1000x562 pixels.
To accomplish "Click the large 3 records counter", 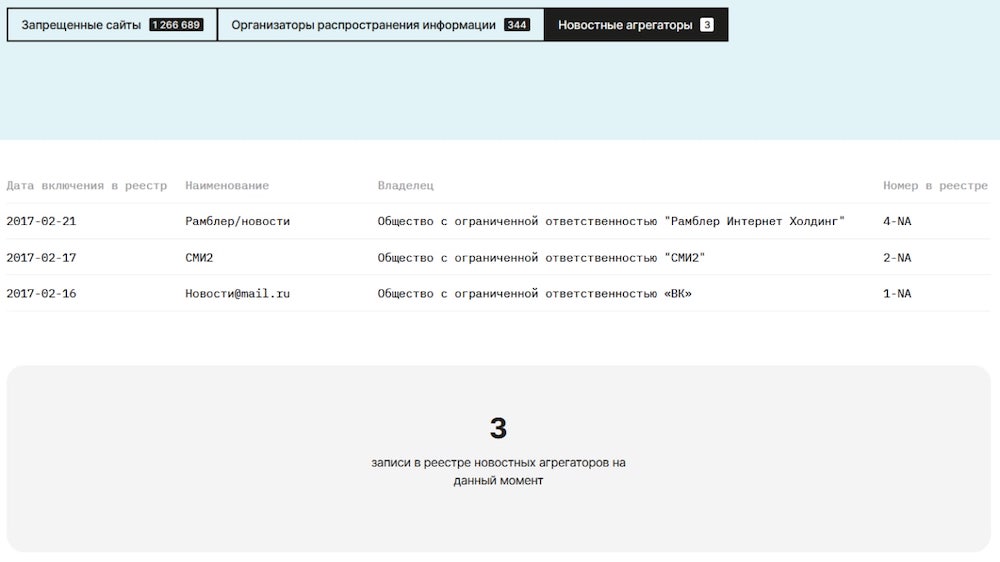I will 498,428.
